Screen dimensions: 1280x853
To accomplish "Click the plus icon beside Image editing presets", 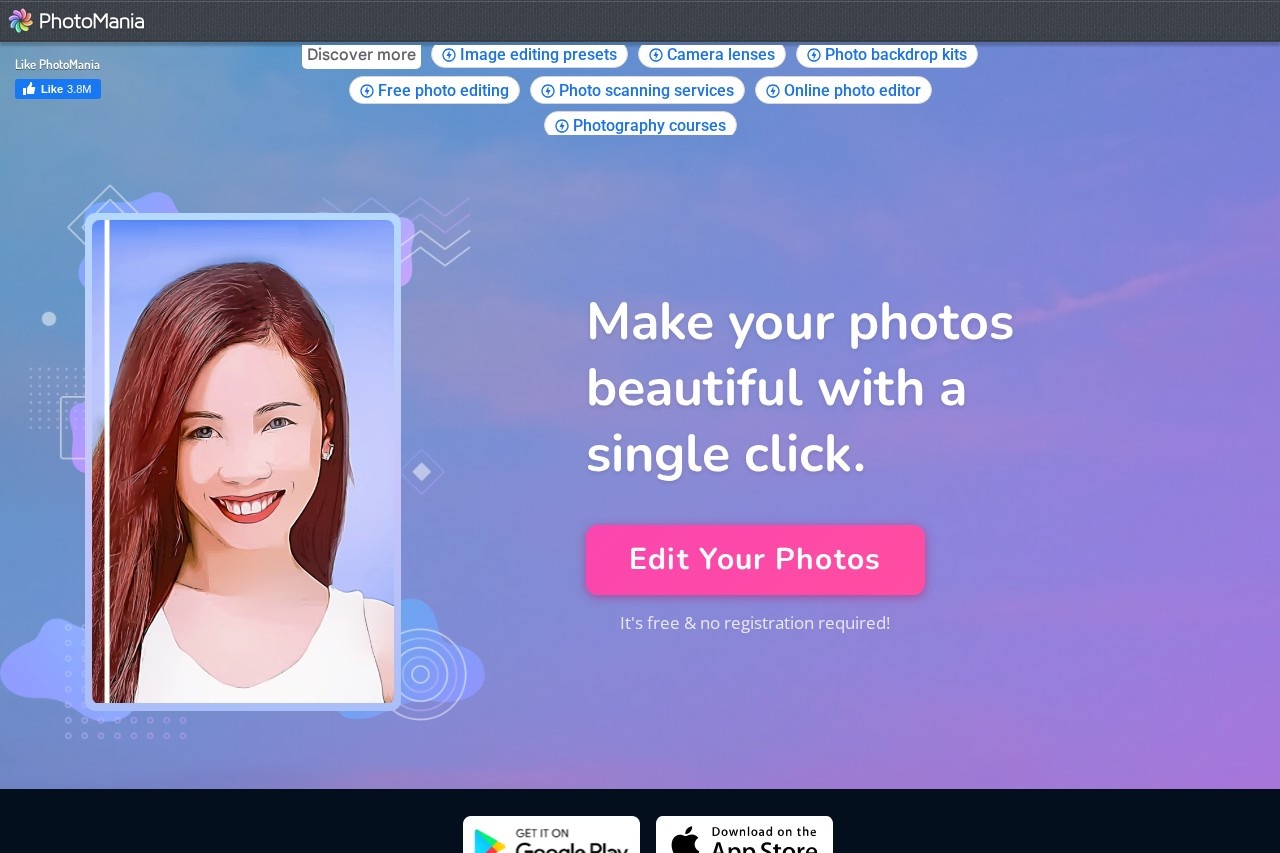I will coord(449,55).
